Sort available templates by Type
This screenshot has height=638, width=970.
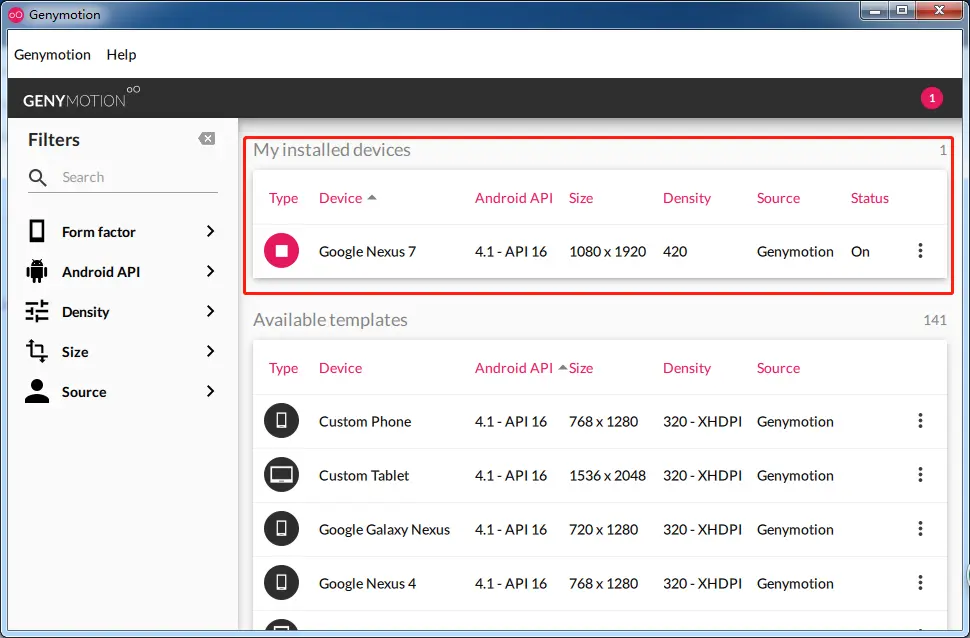[x=283, y=369]
